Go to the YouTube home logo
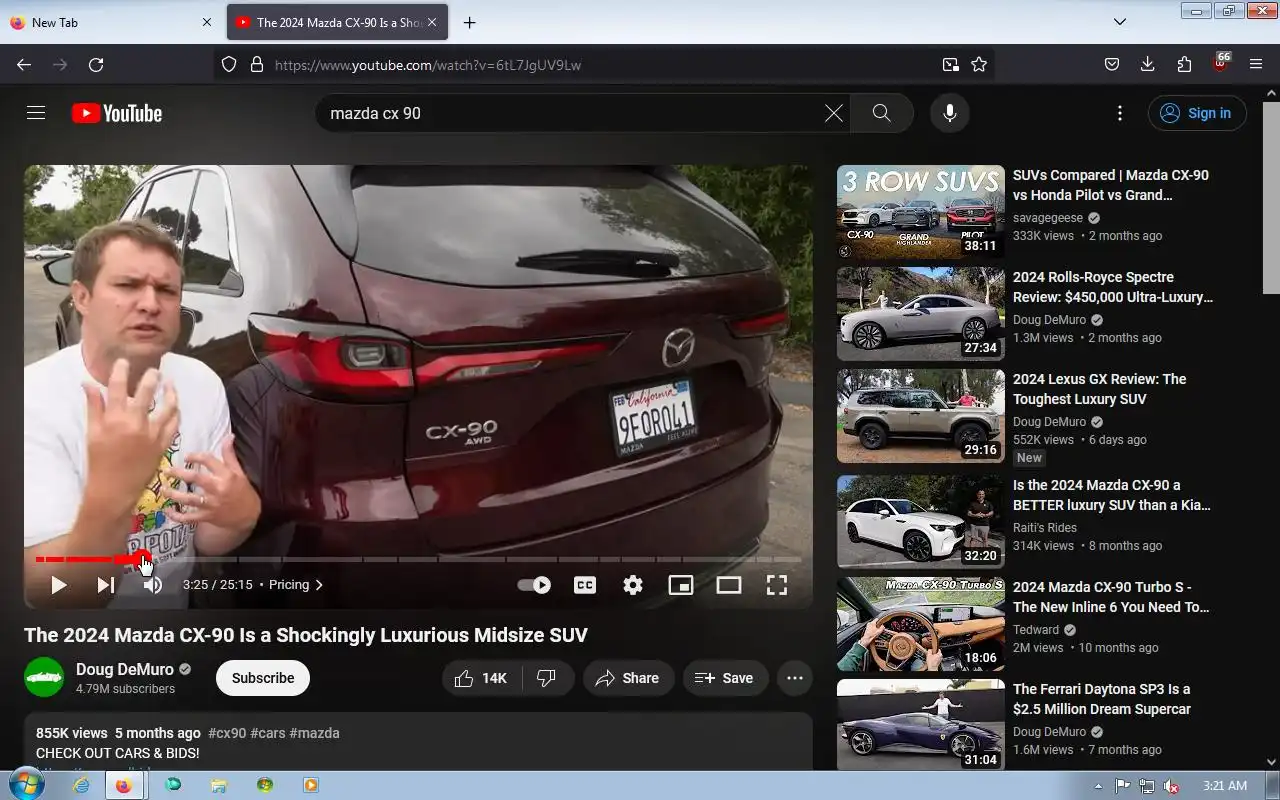This screenshot has width=1280, height=800. click(x=117, y=113)
